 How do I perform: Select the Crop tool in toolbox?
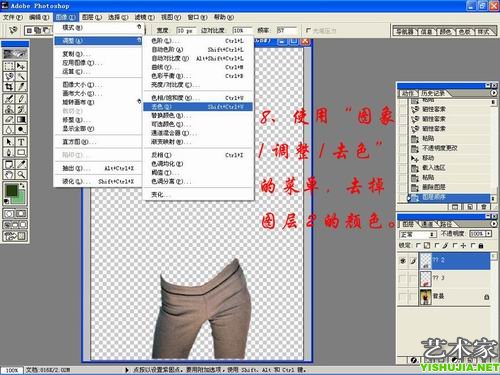click(9, 87)
